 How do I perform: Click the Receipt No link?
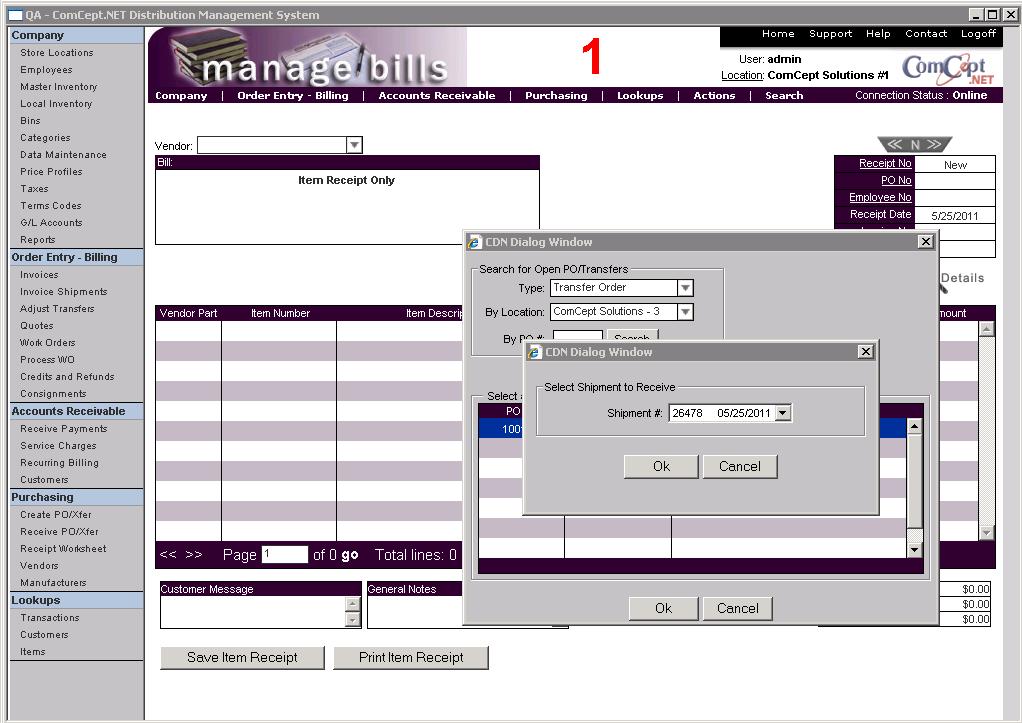pos(885,164)
